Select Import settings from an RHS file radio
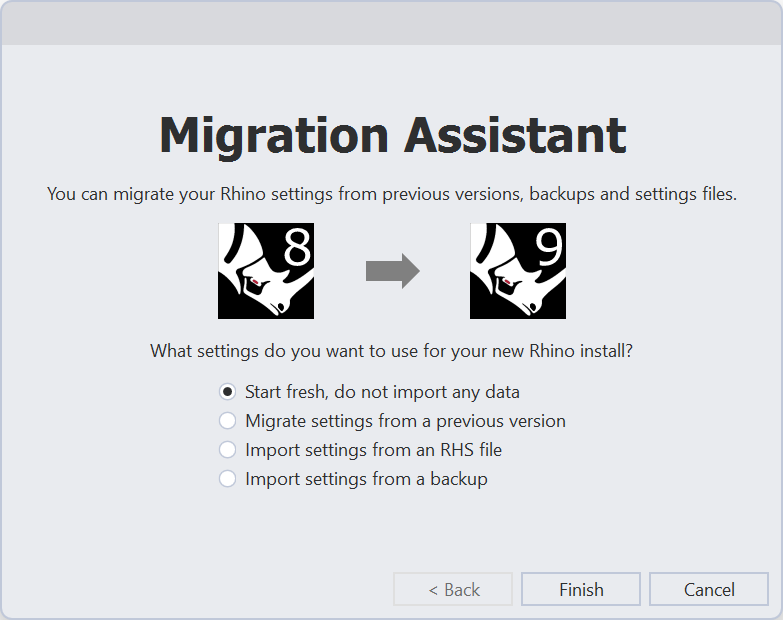Screen dimensions: 783x620 [227, 450]
